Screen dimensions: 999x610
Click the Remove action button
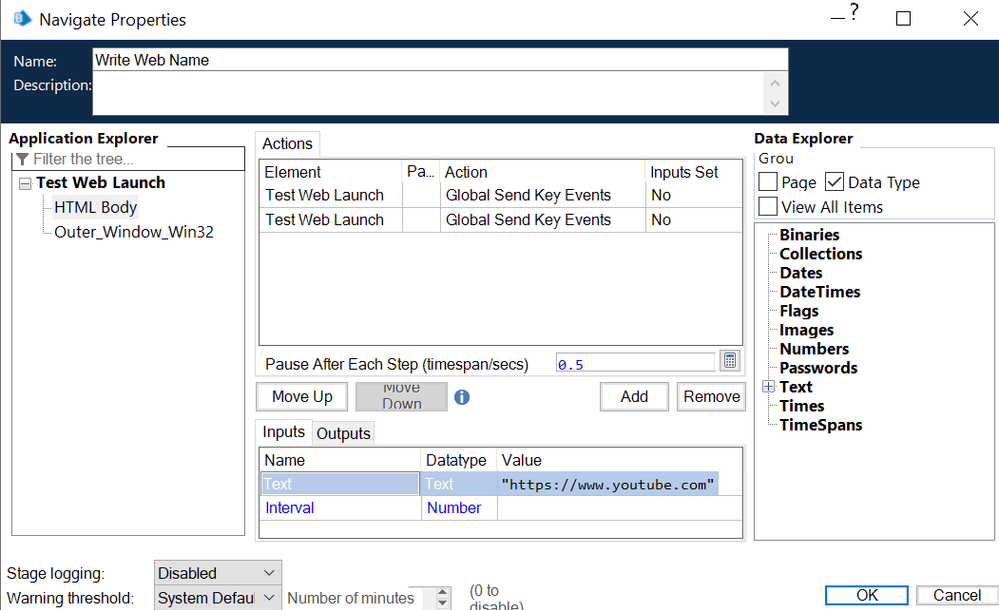pyautogui.click(x=711, y=396)
